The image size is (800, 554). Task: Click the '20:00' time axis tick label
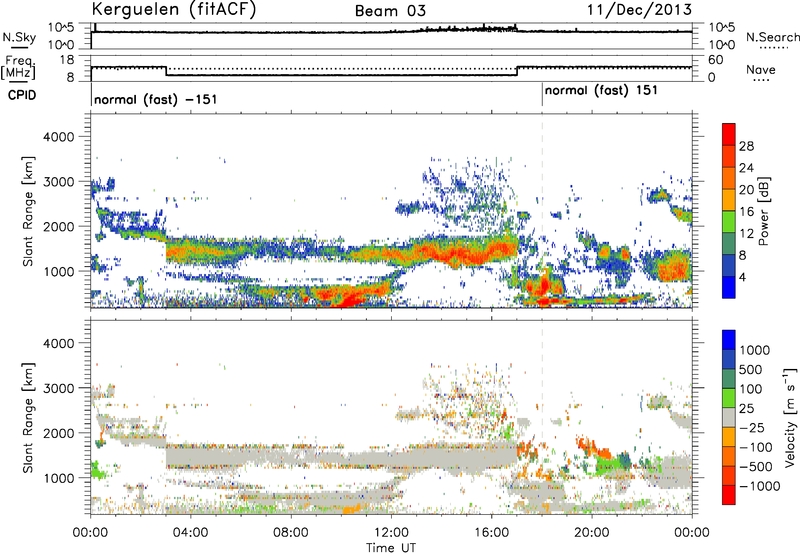[x=591, y=533]
